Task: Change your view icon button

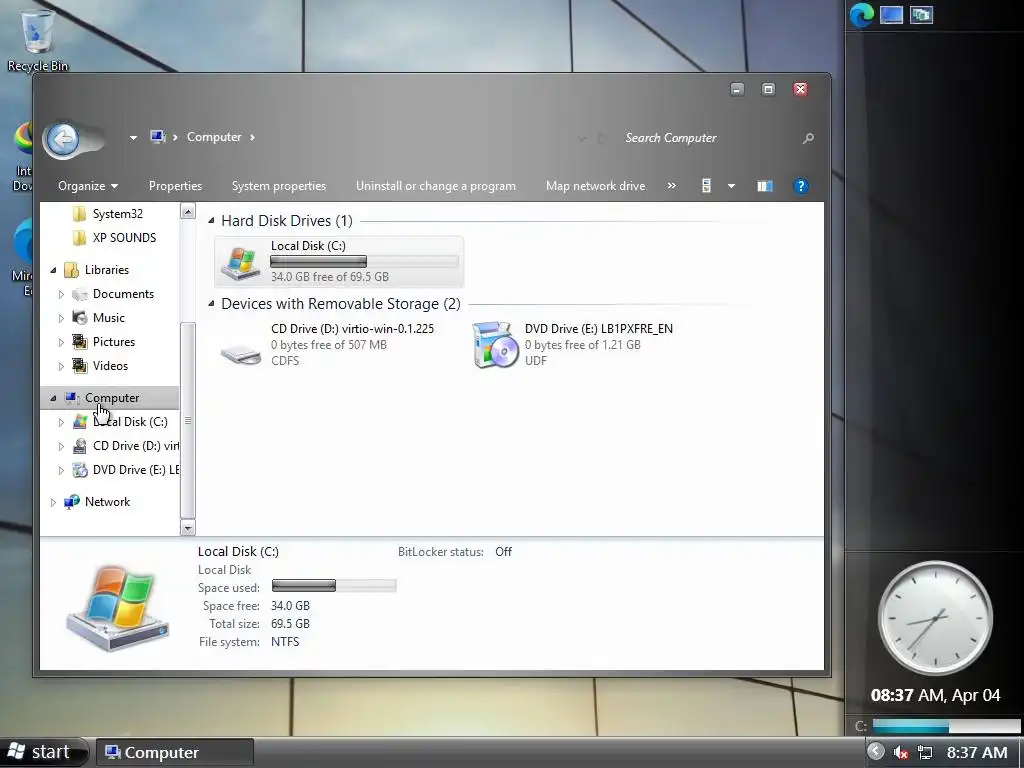Action: pyautogui.click(x=706, y=186)
